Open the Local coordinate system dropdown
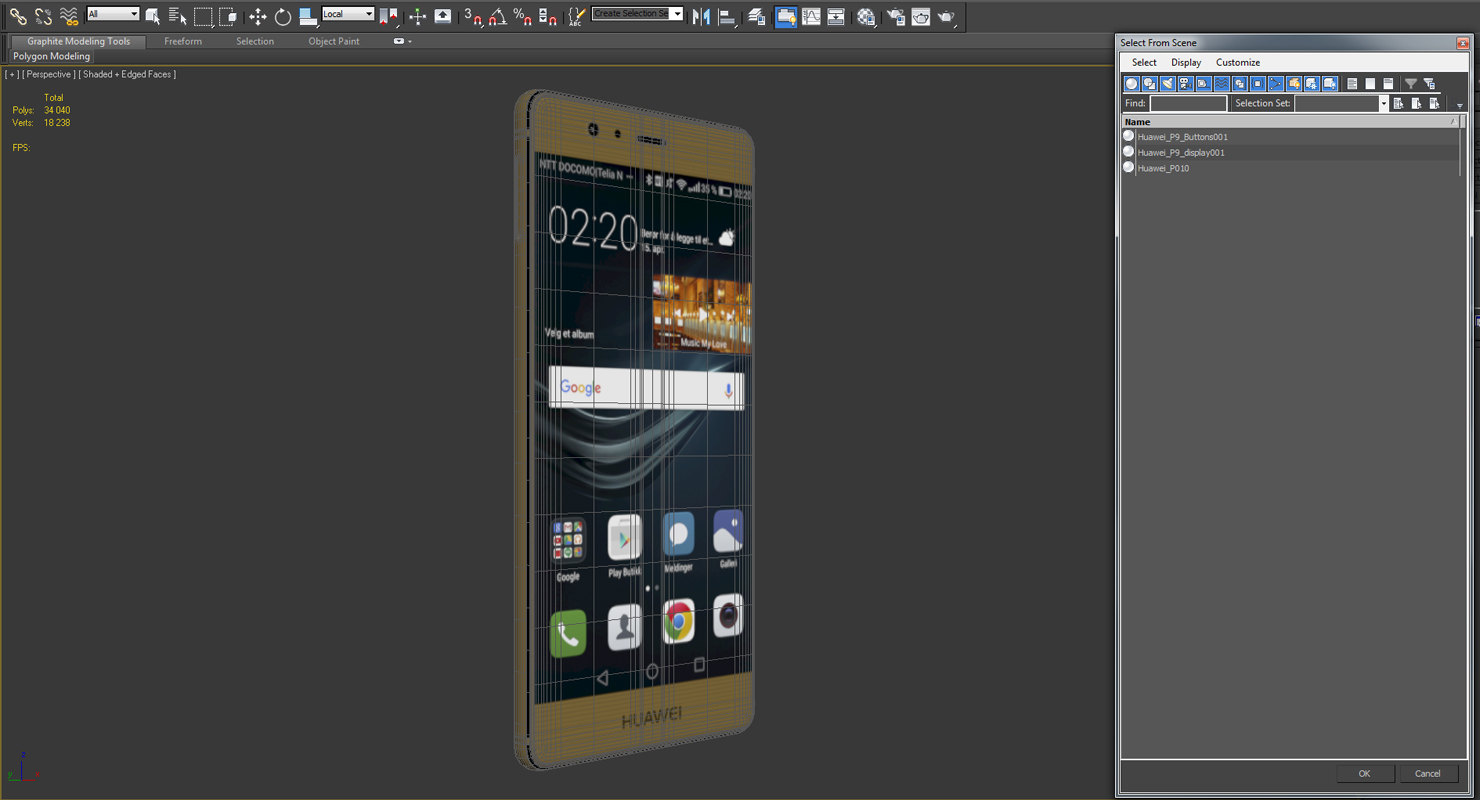 348,14
